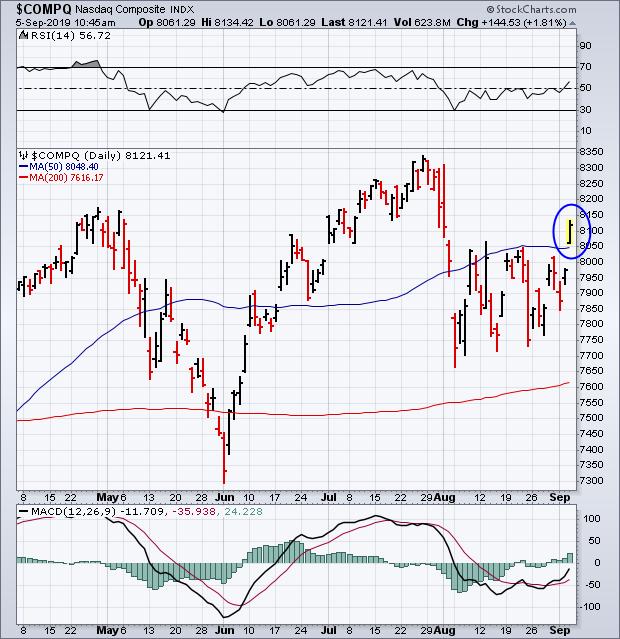Click the bar-chart icon before $COMPQ (Daily)
The width and height of the screenshot is (620, 639).
point(24,155)
